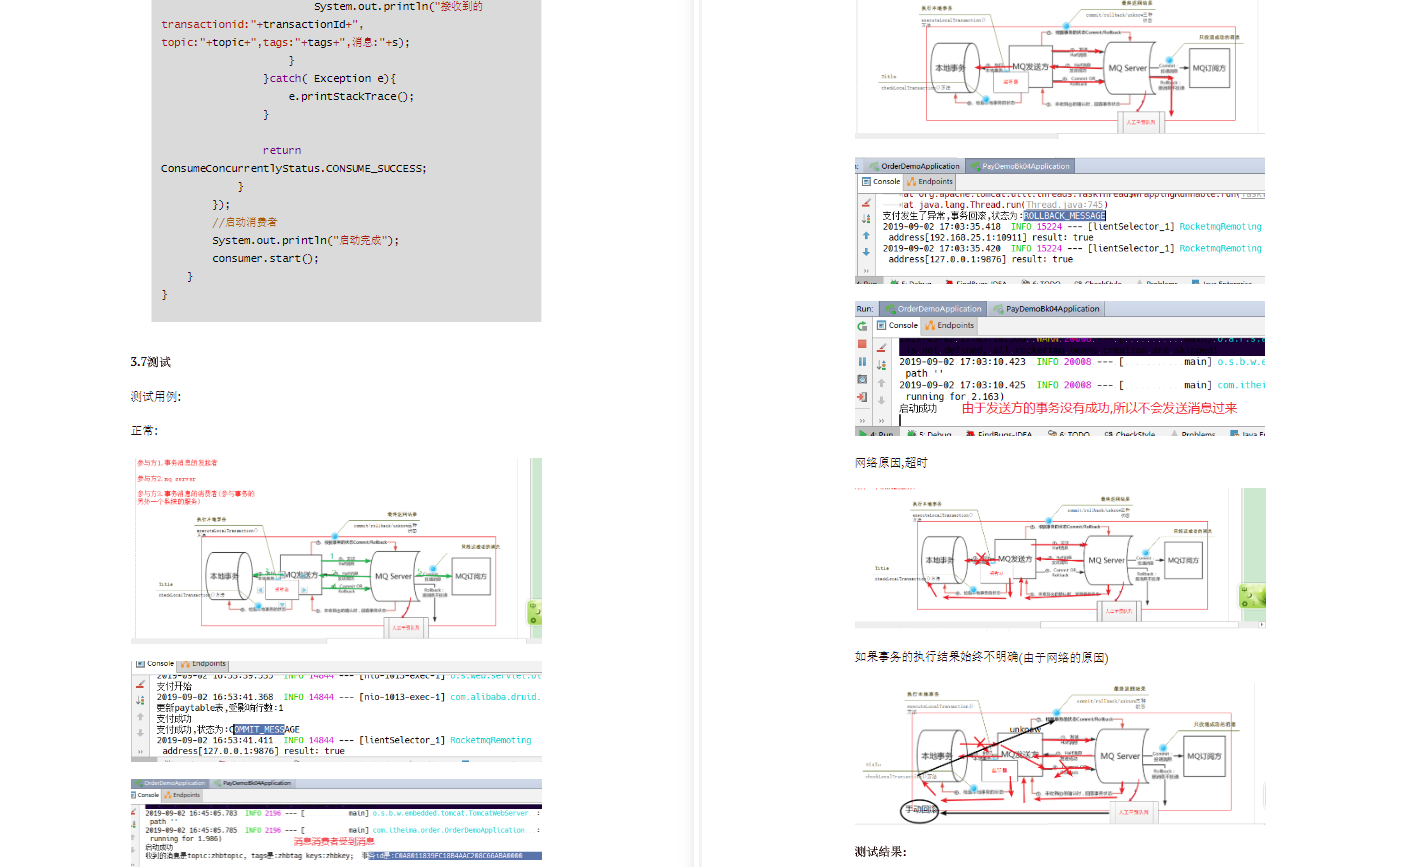This screenshot has width=1402, height=867.
Task: Click the highlighted ROLLBACK_MESSAGE text
Action: (1064, 215)
